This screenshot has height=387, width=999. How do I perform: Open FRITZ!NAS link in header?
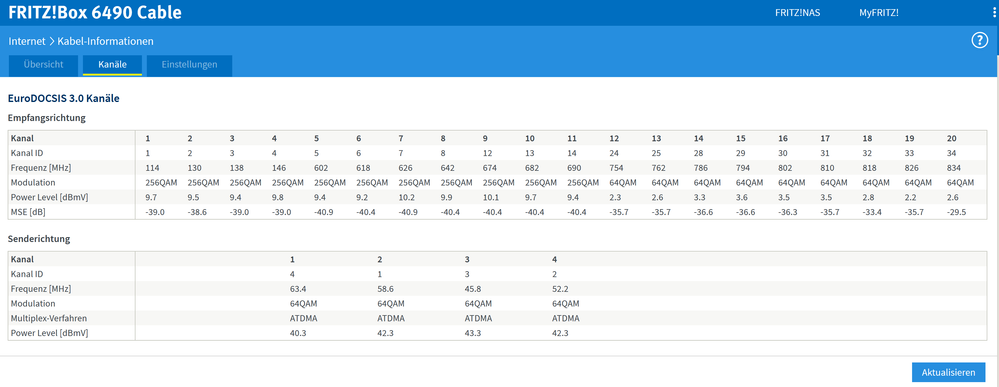pyautogui.click(x=797, y=13)
